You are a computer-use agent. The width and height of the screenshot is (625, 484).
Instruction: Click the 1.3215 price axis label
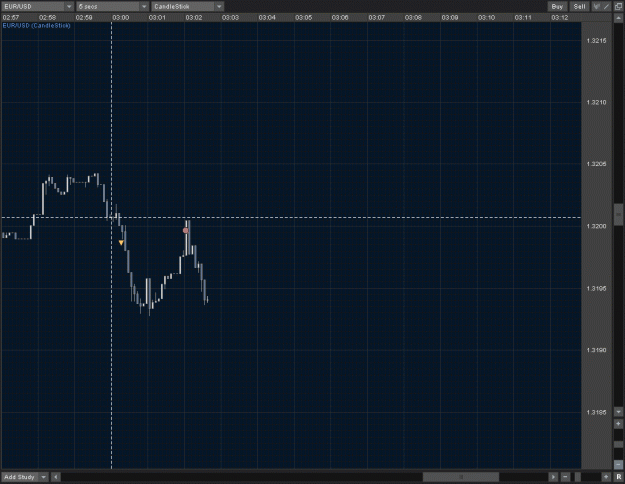[596, 41]
